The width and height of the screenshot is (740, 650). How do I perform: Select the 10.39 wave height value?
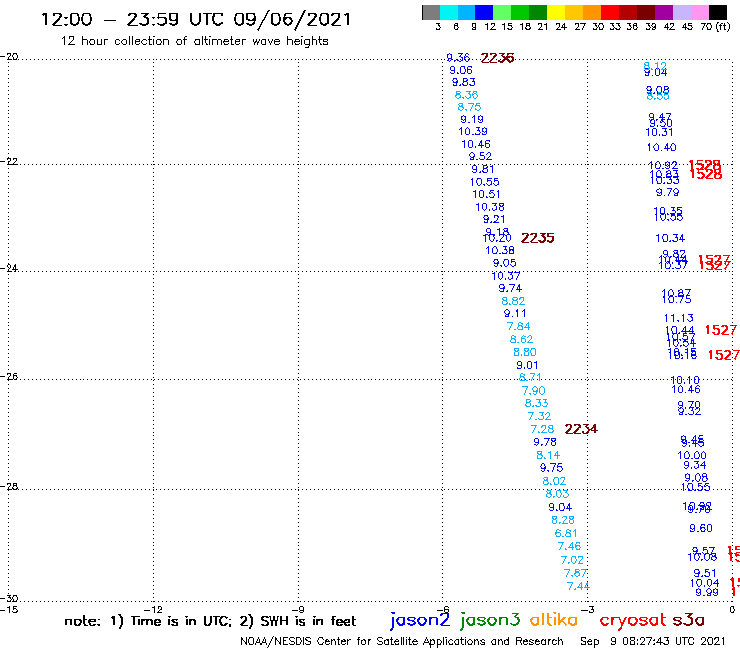(x=472, y=131)
